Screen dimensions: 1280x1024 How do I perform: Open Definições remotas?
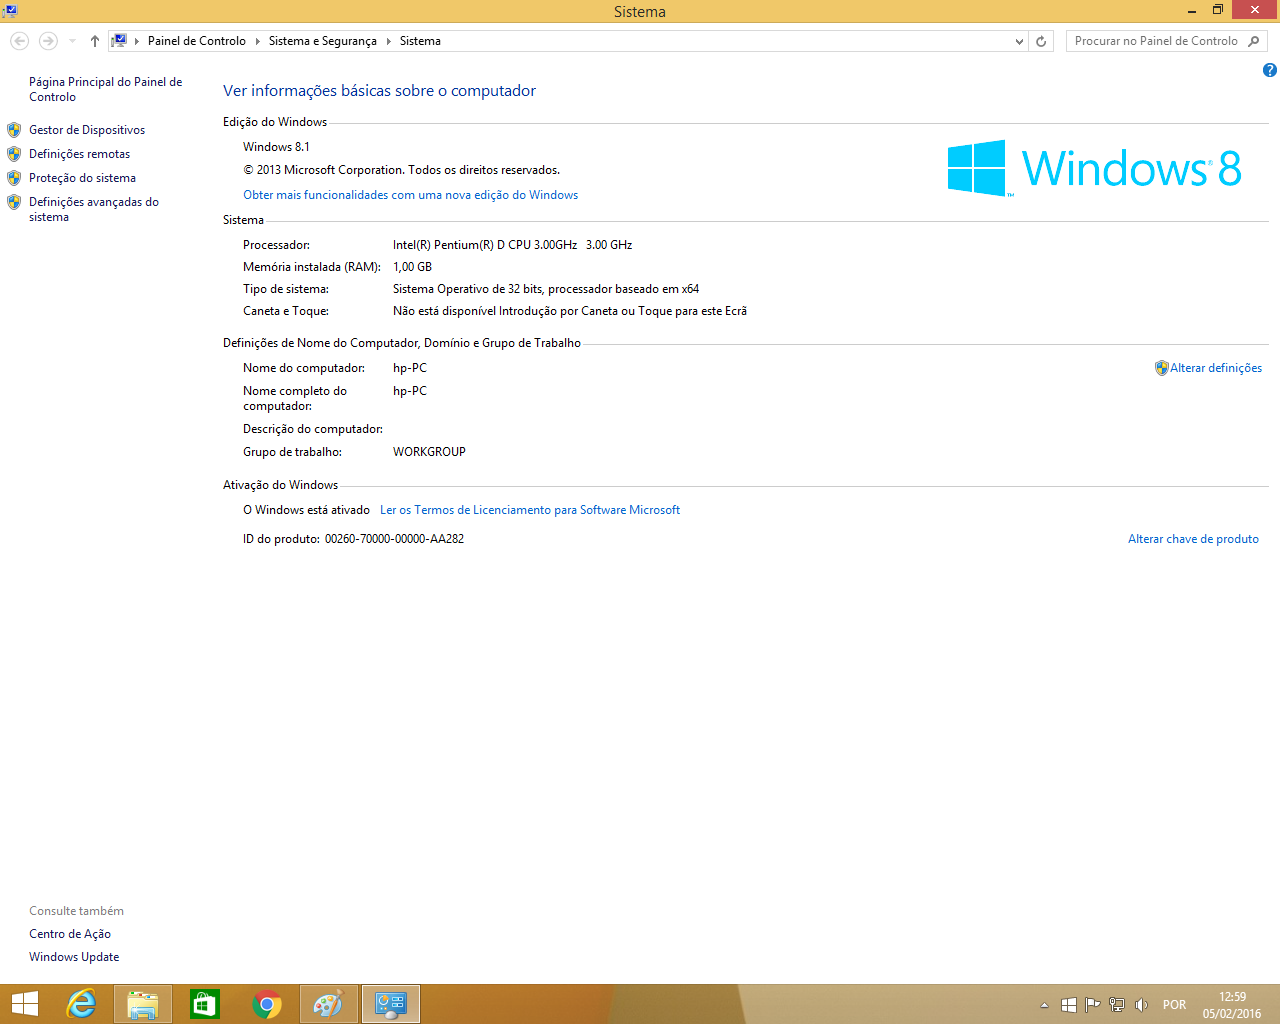point(79,154)
